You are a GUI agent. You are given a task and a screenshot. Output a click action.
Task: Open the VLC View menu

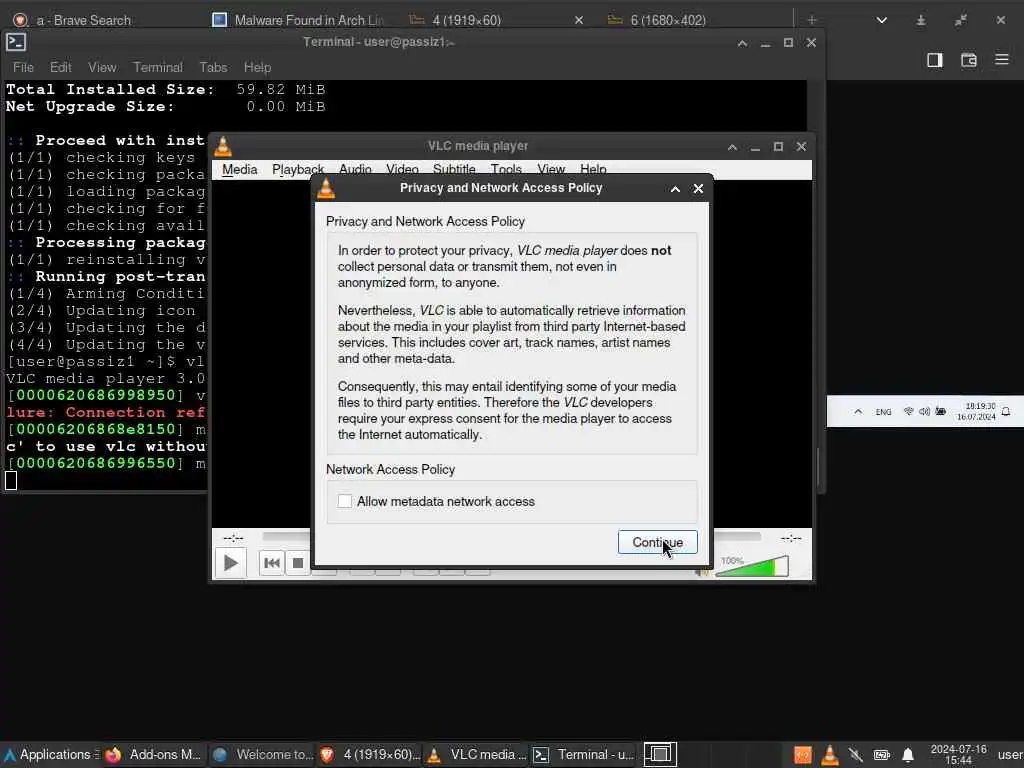click(551, 169)
